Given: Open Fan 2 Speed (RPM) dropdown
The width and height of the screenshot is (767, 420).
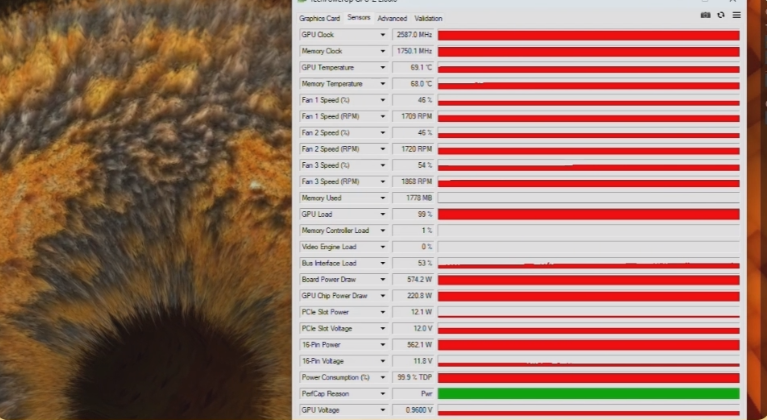Looking at the screenshot, I should point(383,149).
